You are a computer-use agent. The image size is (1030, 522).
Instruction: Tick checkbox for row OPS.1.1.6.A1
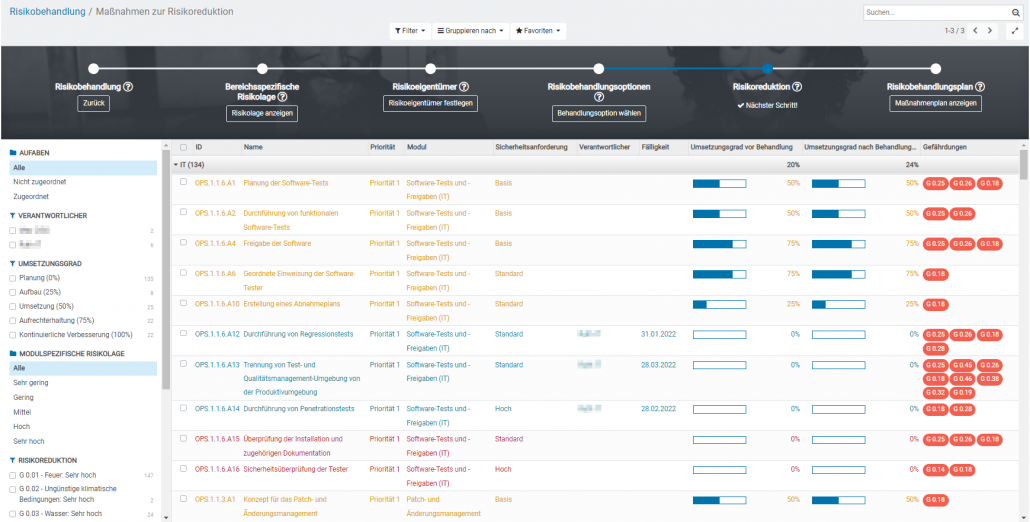coord(183,183)
